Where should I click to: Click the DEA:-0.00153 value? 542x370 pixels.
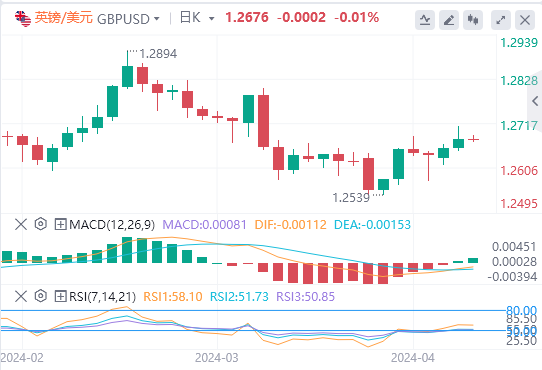coord(372,225)
